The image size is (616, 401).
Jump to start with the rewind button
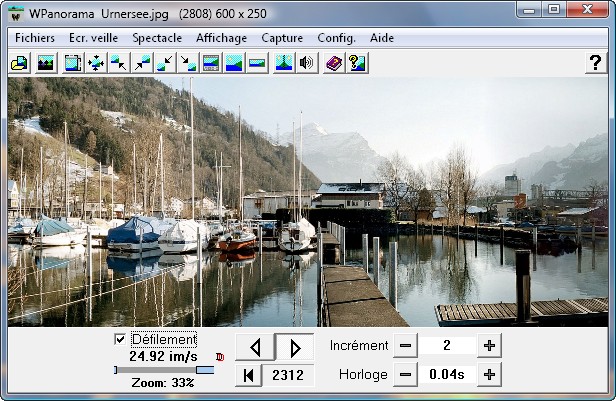click(x=248, y=375)
